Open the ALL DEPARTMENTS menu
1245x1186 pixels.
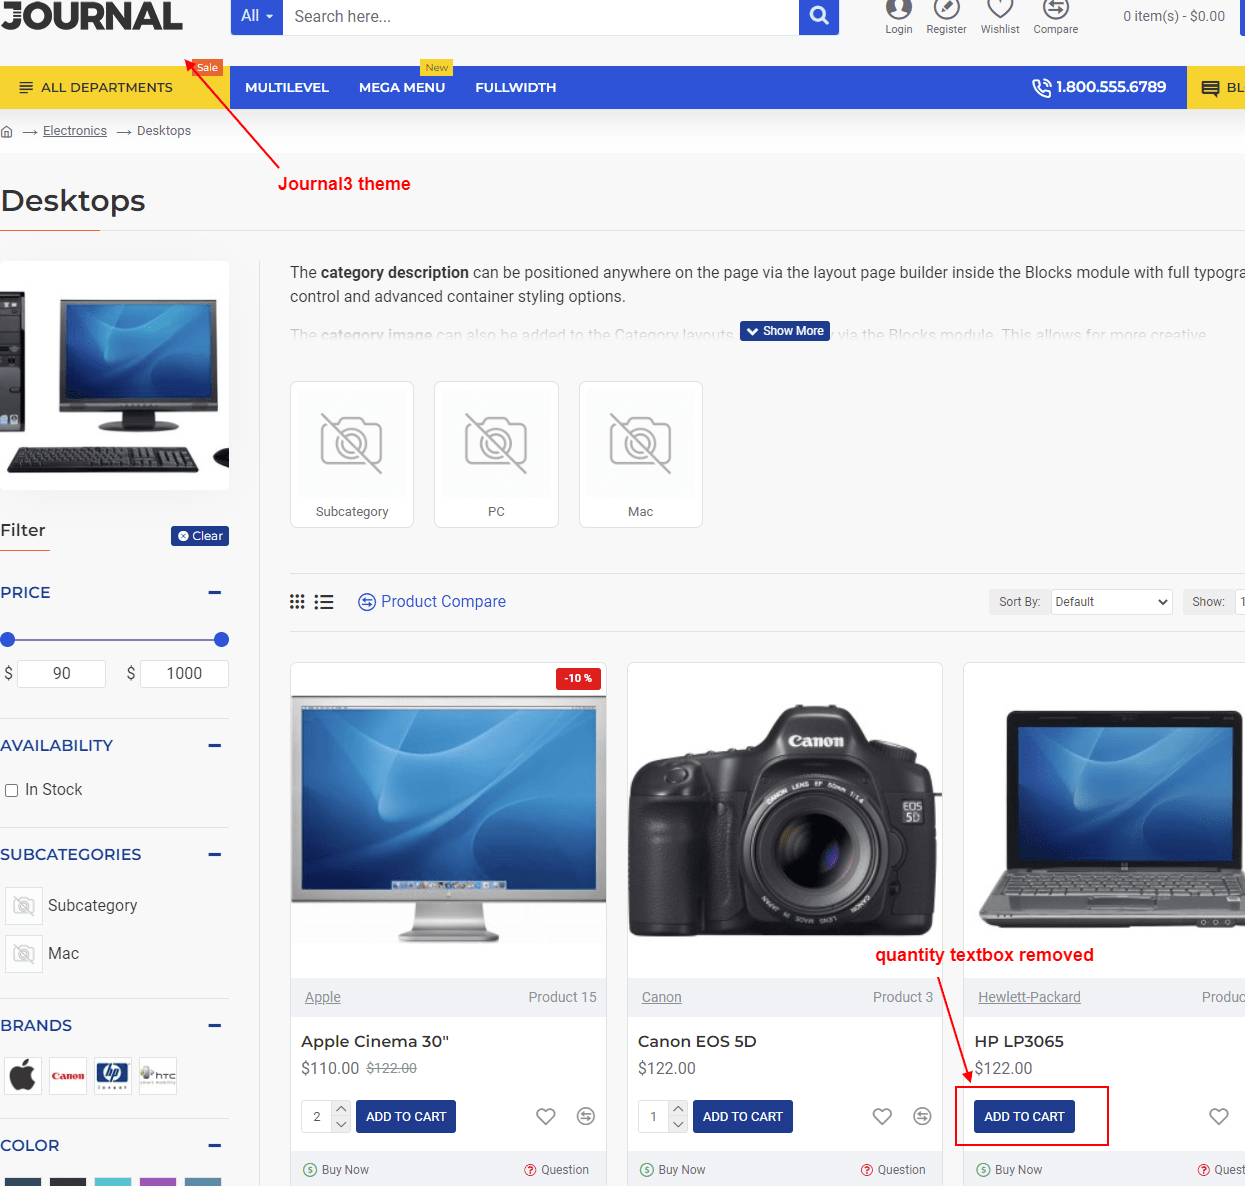coord(95,87)
